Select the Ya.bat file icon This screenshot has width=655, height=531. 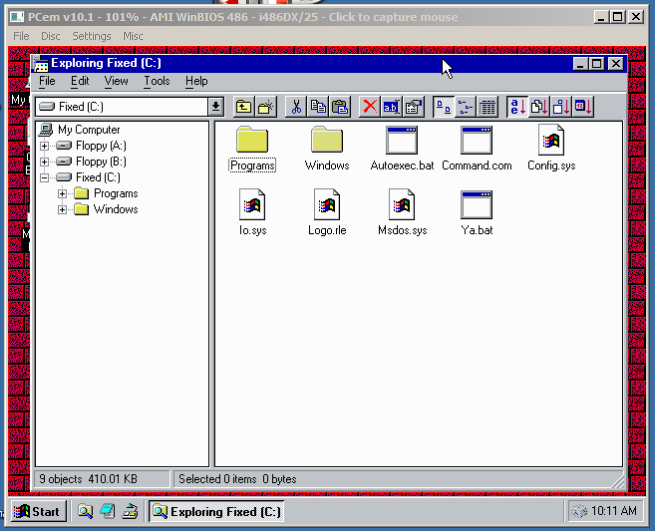[x=476, y=205]
